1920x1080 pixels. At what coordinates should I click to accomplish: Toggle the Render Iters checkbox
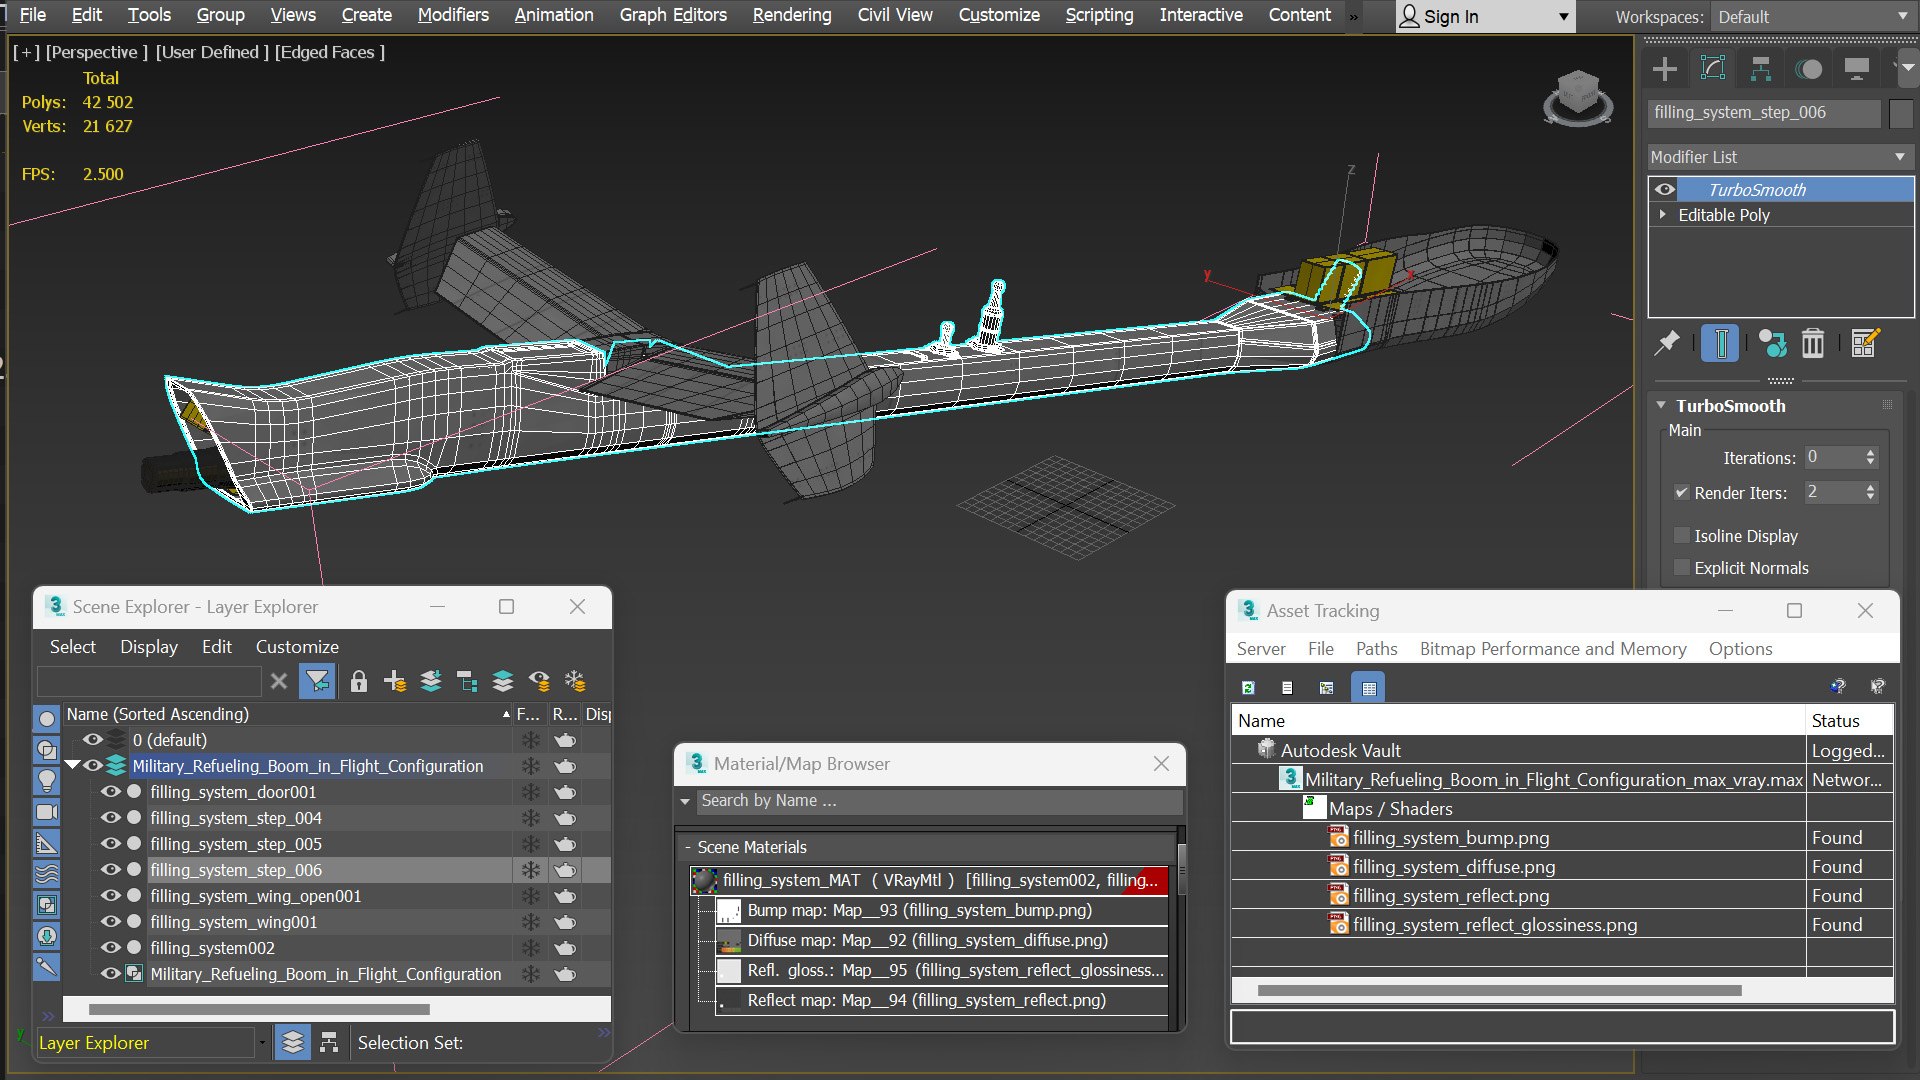pyautogui.click(x=1682, y=493)
